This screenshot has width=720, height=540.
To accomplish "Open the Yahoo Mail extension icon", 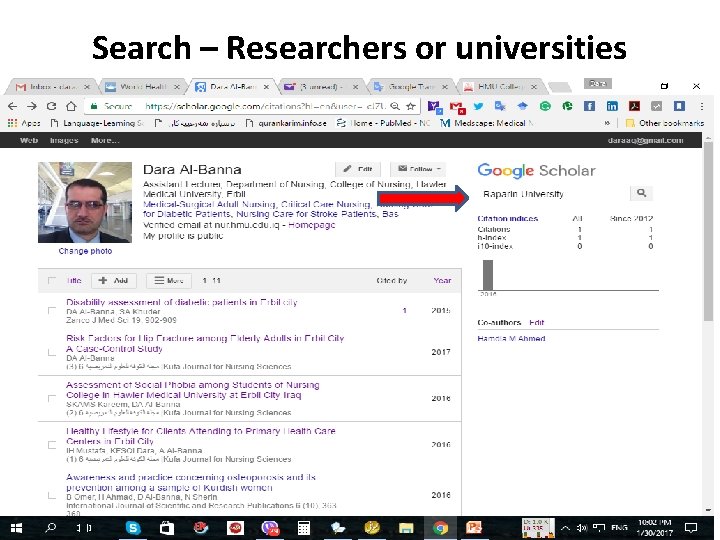I will click(x=434, y=107).
